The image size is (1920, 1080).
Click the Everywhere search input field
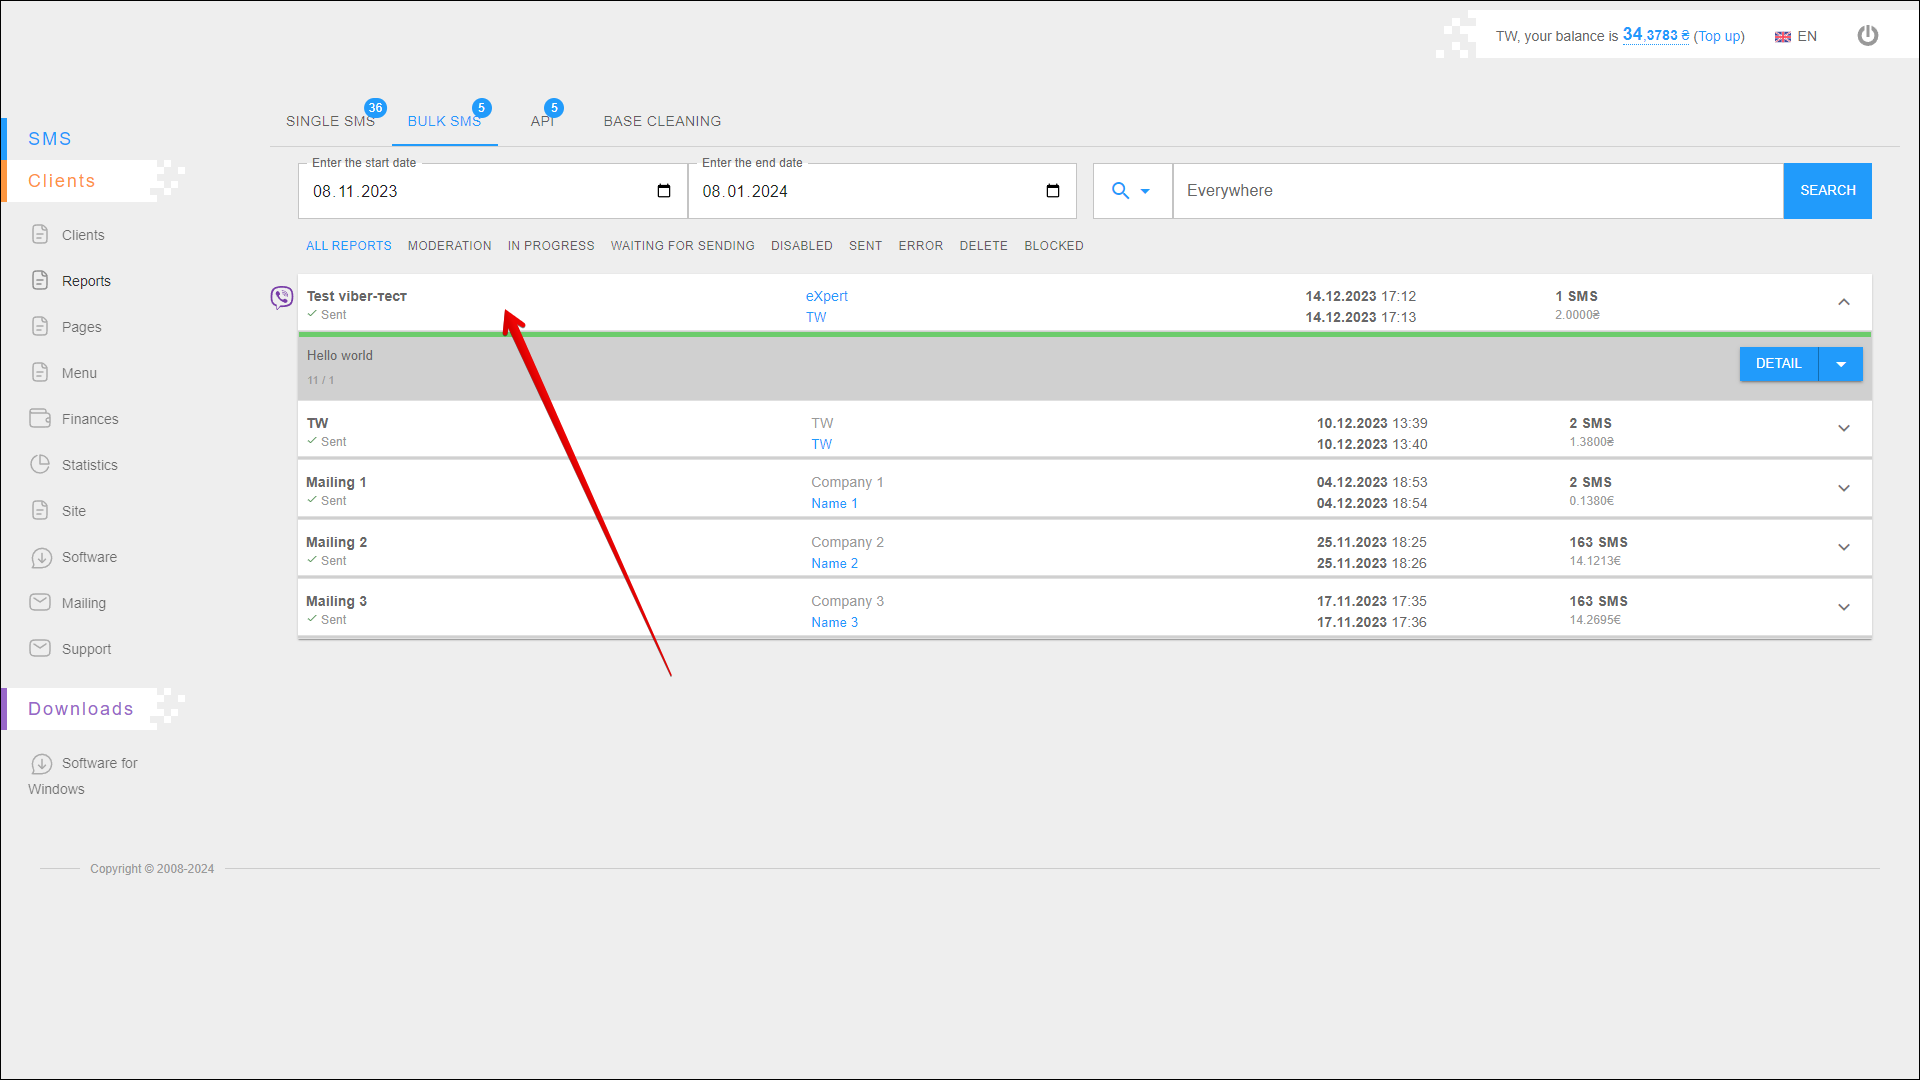pos(1476,191)
